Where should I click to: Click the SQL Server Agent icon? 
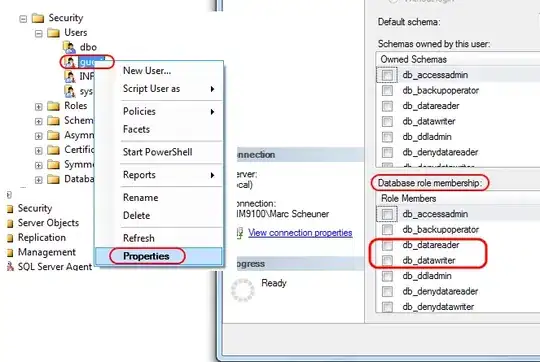click(x=10, y=266)
